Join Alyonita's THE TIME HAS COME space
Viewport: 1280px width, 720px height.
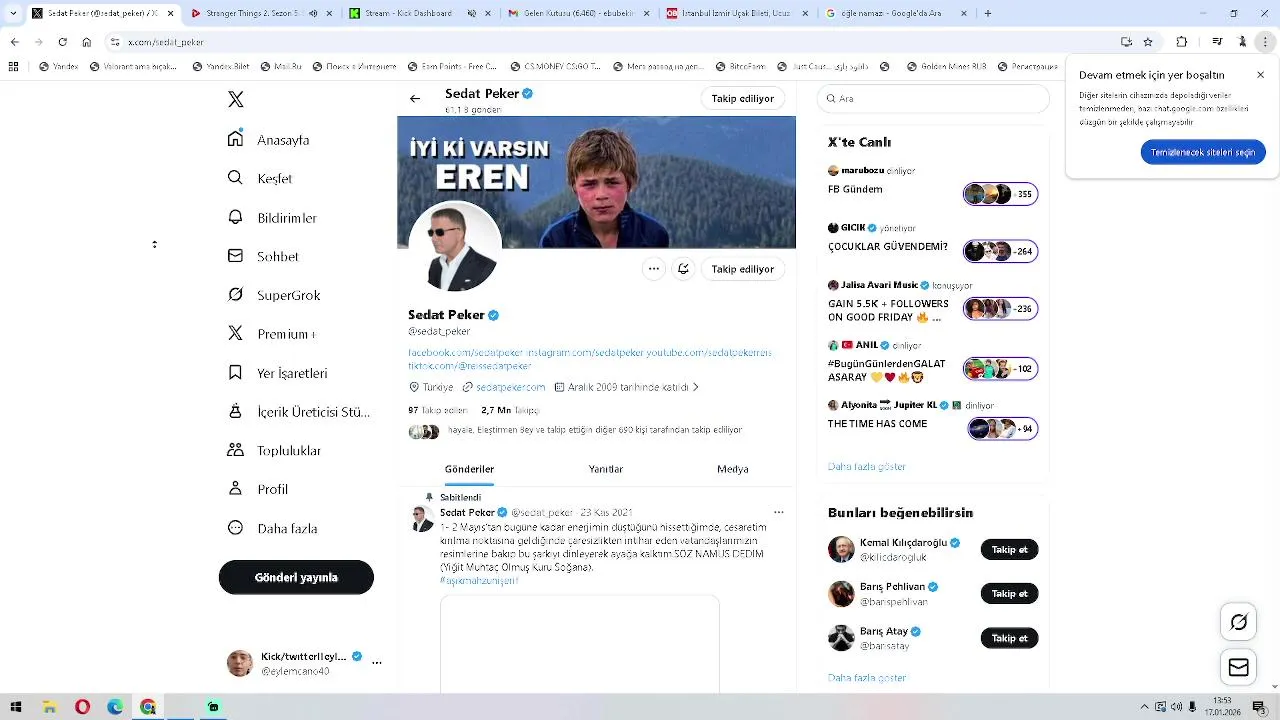pyautogui.click(x=1004, y=429)
